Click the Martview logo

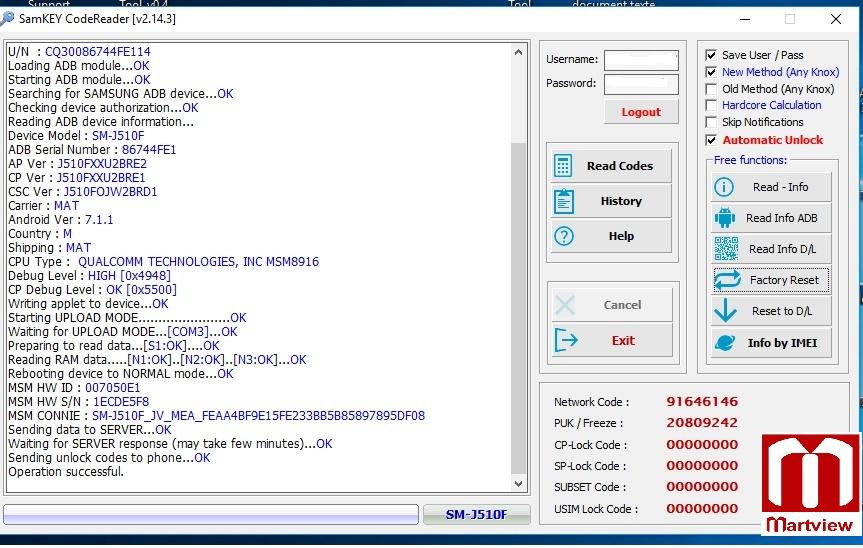(810, 484)
